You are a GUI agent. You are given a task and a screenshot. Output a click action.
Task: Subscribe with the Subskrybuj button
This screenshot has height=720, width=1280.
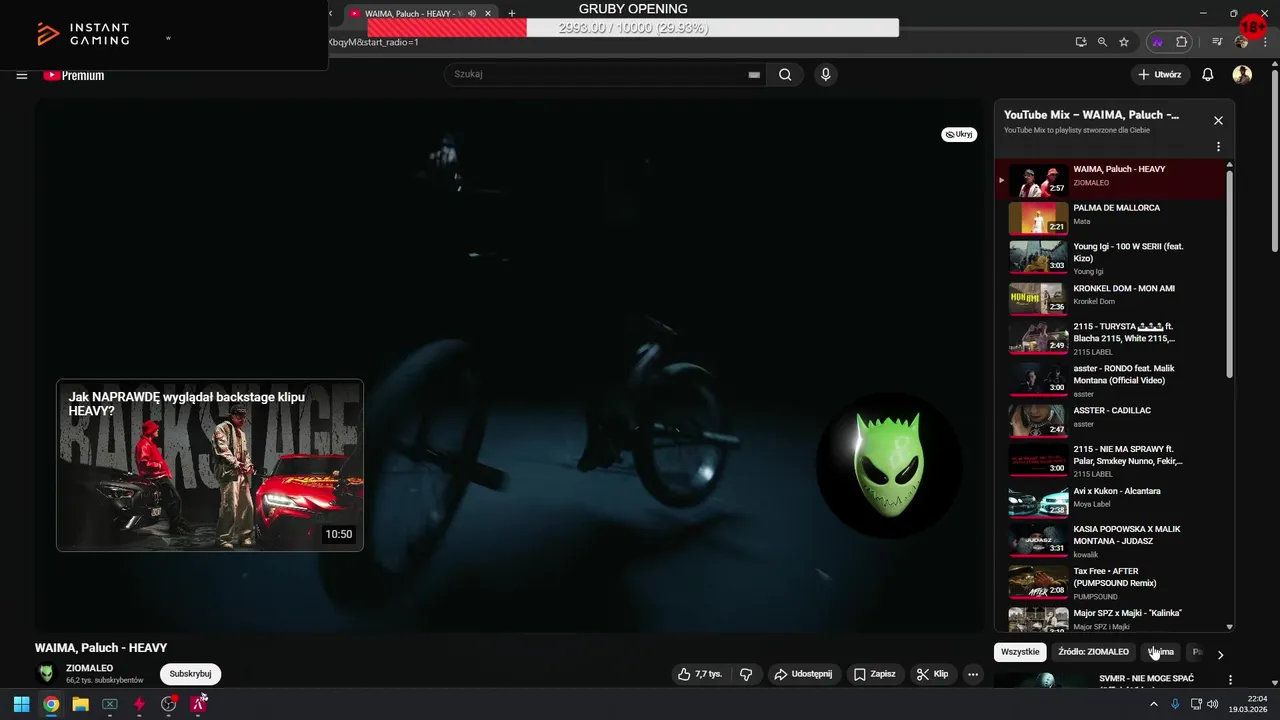[x=190, y=674]
